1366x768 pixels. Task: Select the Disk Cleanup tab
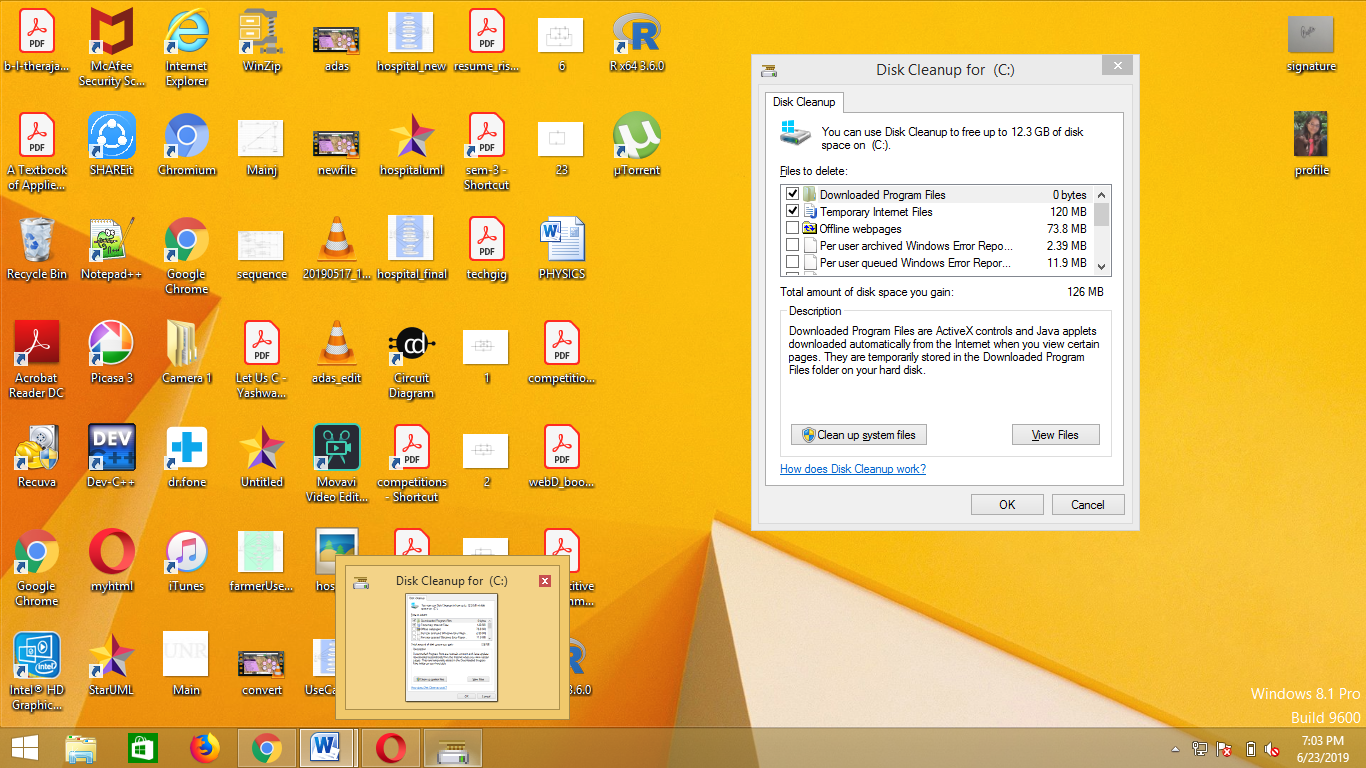[x=804, y=102]
